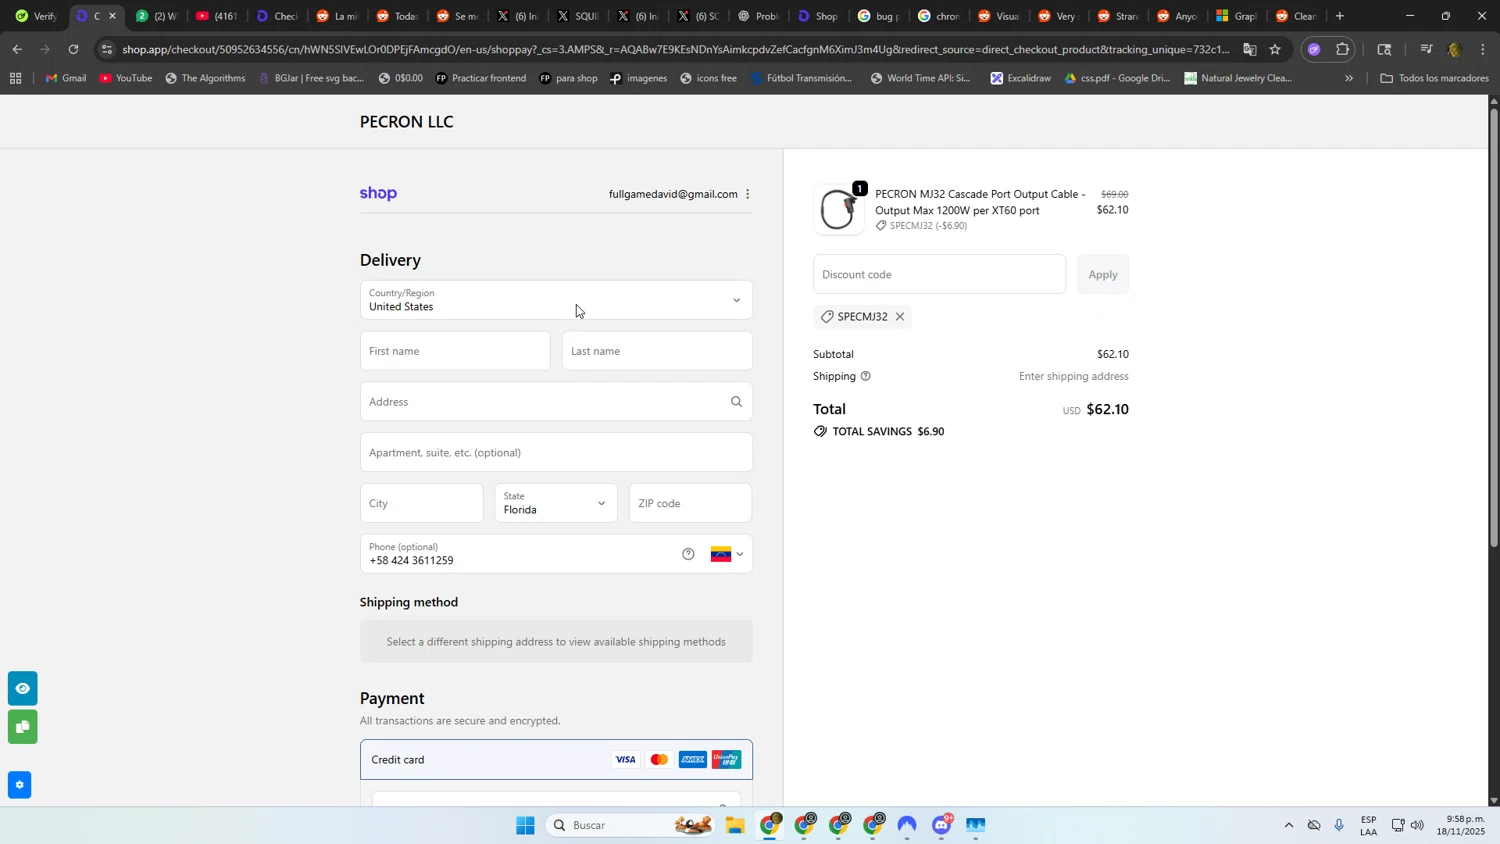Open new tab with plus button

(1340, 16)
